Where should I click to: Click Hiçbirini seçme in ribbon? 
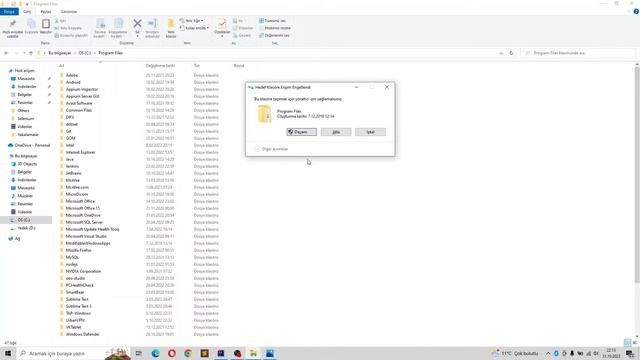point(275,28)
